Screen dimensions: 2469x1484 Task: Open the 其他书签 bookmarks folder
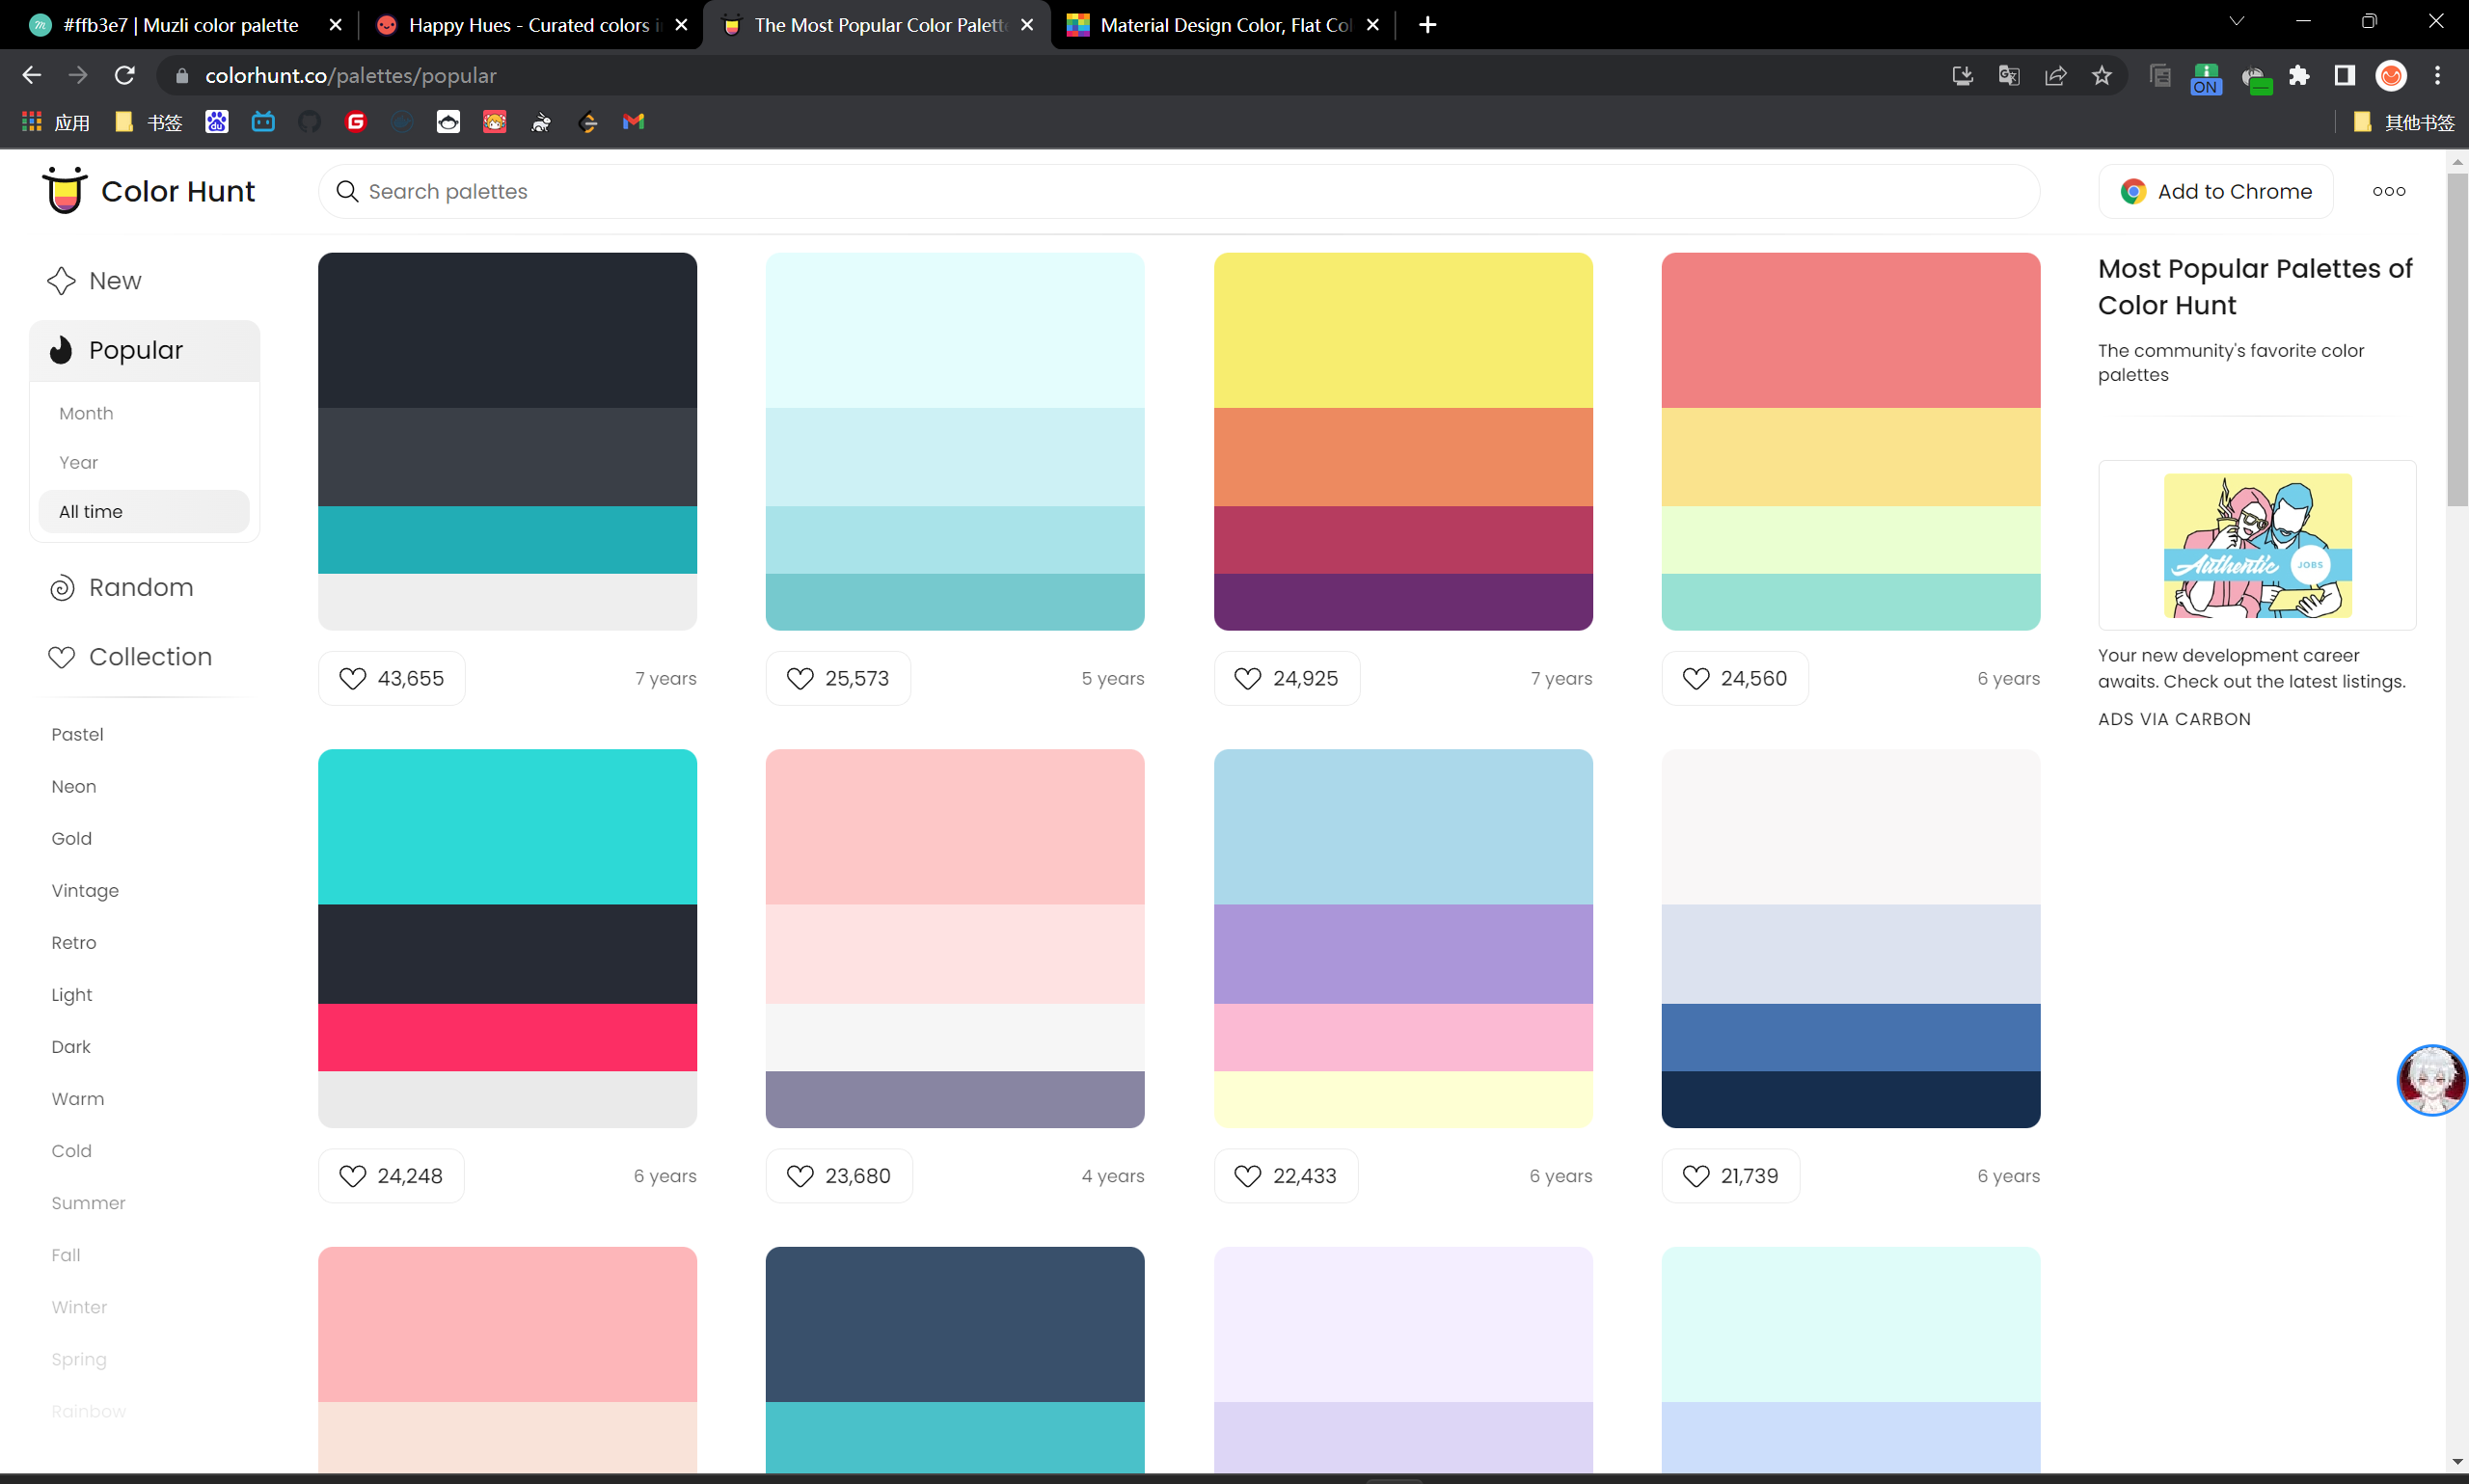click(x=2404, y=122)
